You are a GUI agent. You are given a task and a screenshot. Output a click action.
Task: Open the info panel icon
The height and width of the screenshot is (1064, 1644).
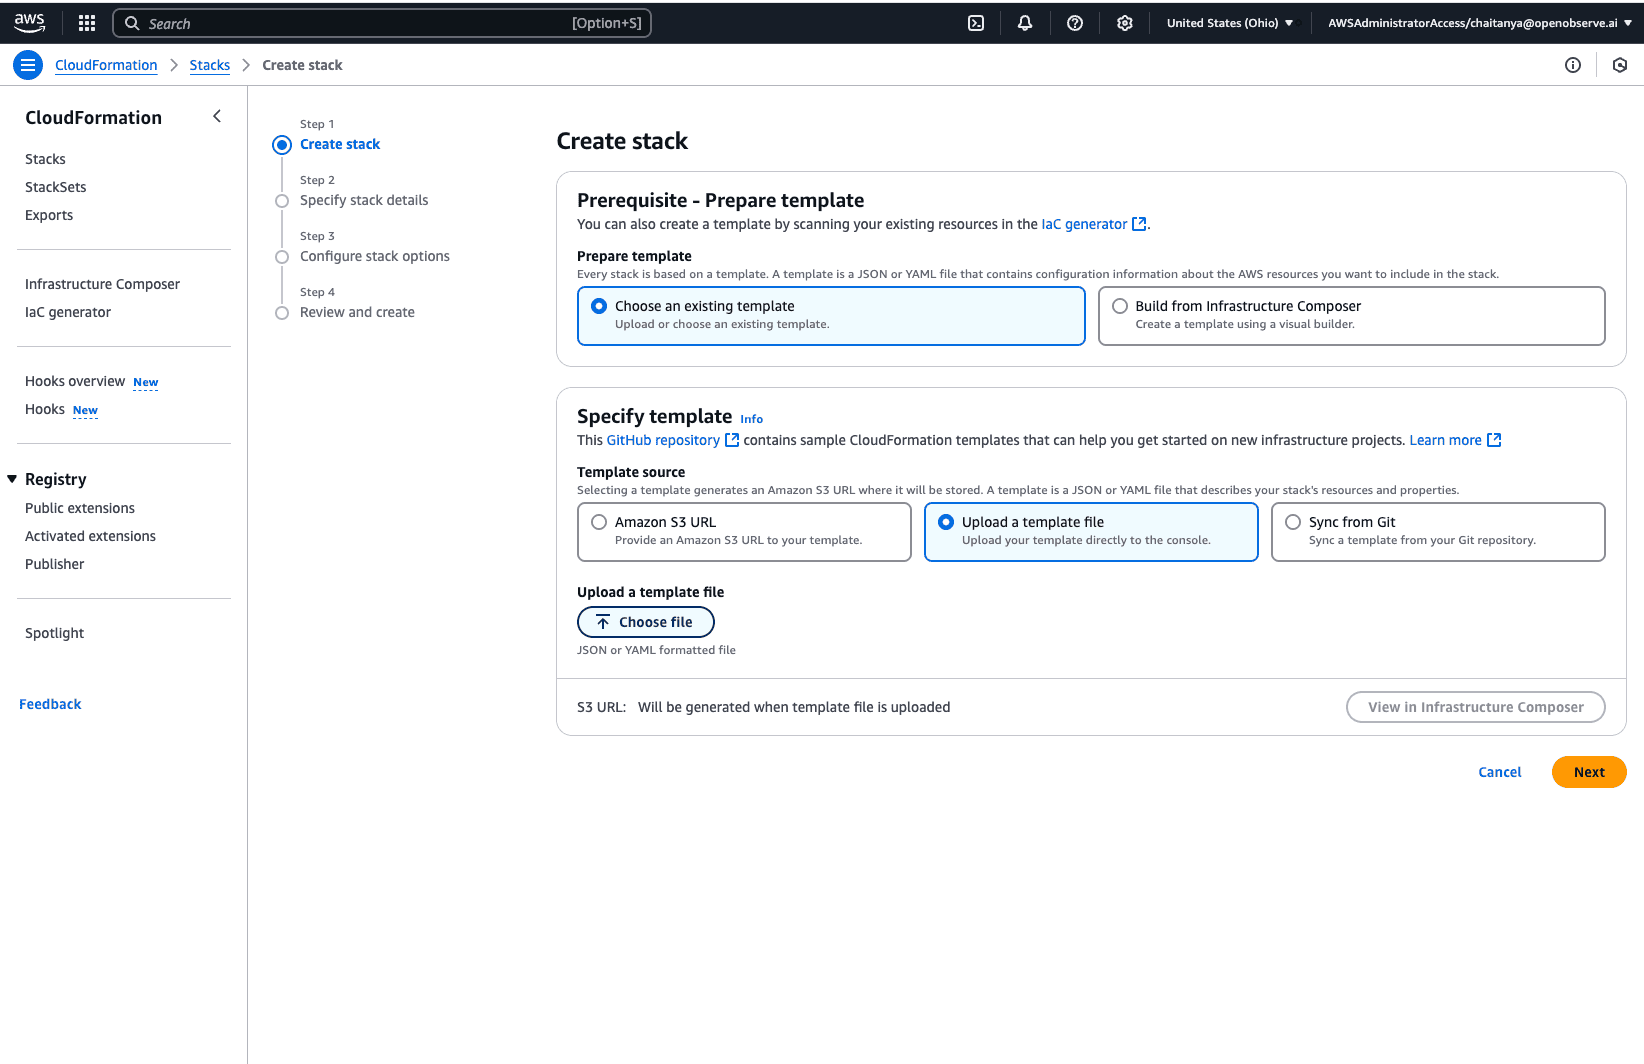1573,65
